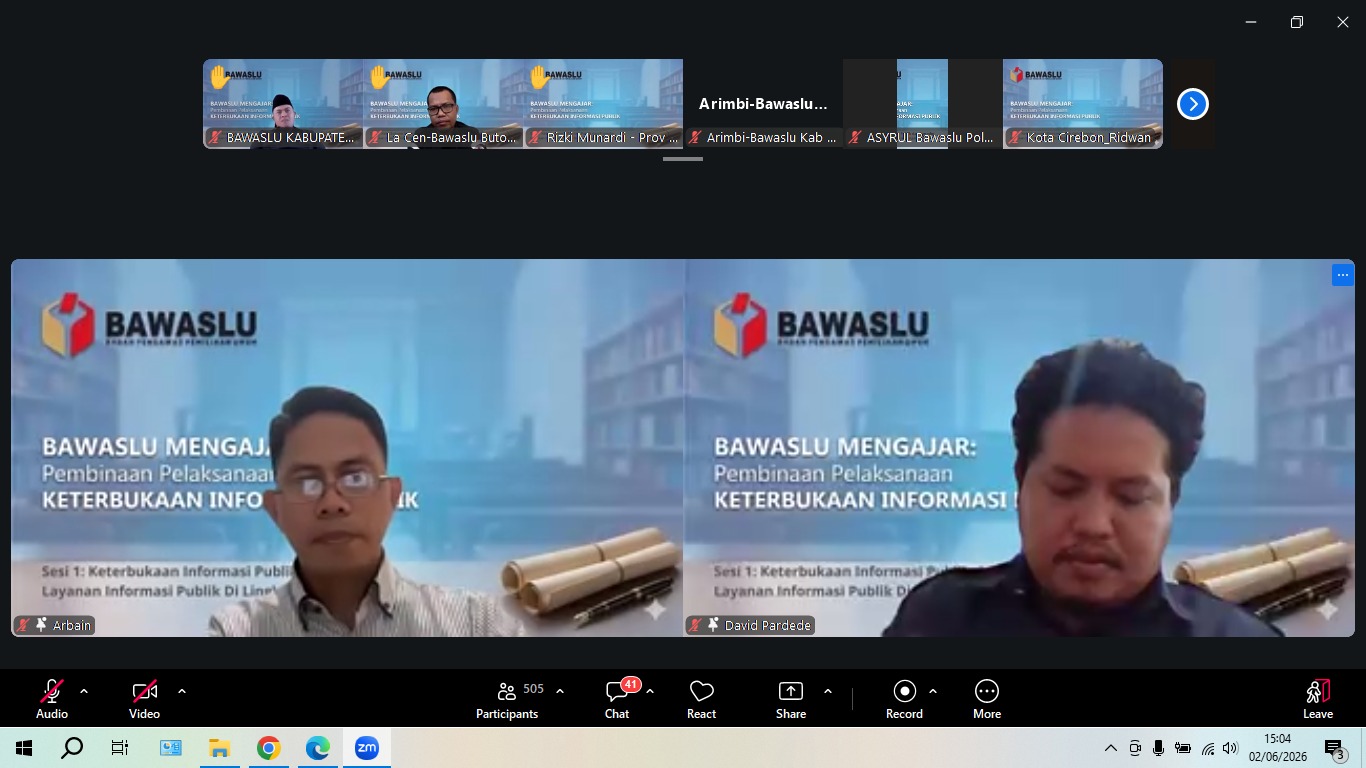Open network settings in system tray
This screenshot has width=1366, height=768.
(1207, 748)
